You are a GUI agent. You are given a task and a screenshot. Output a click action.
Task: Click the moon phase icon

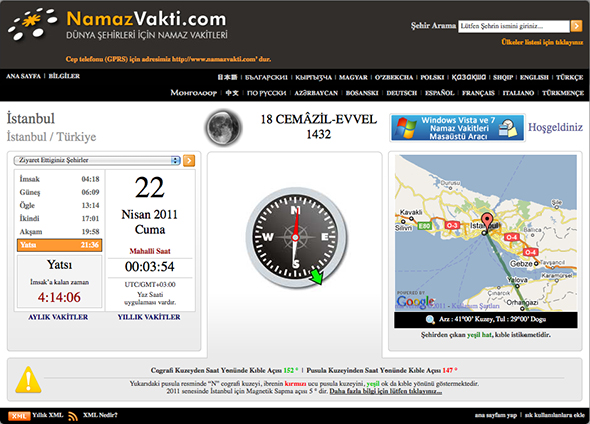[224, 127]
